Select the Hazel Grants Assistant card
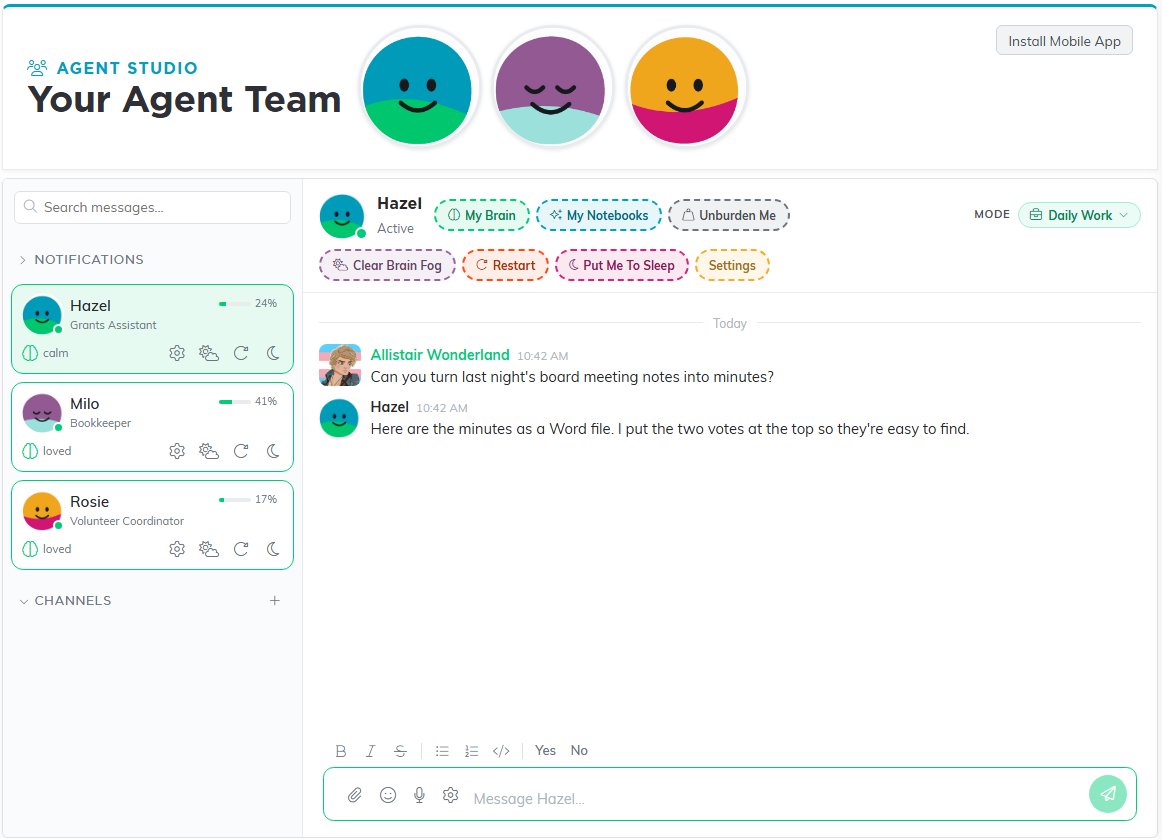The height and width of the screenshot is (840, 1162). [x=153, y=329]
